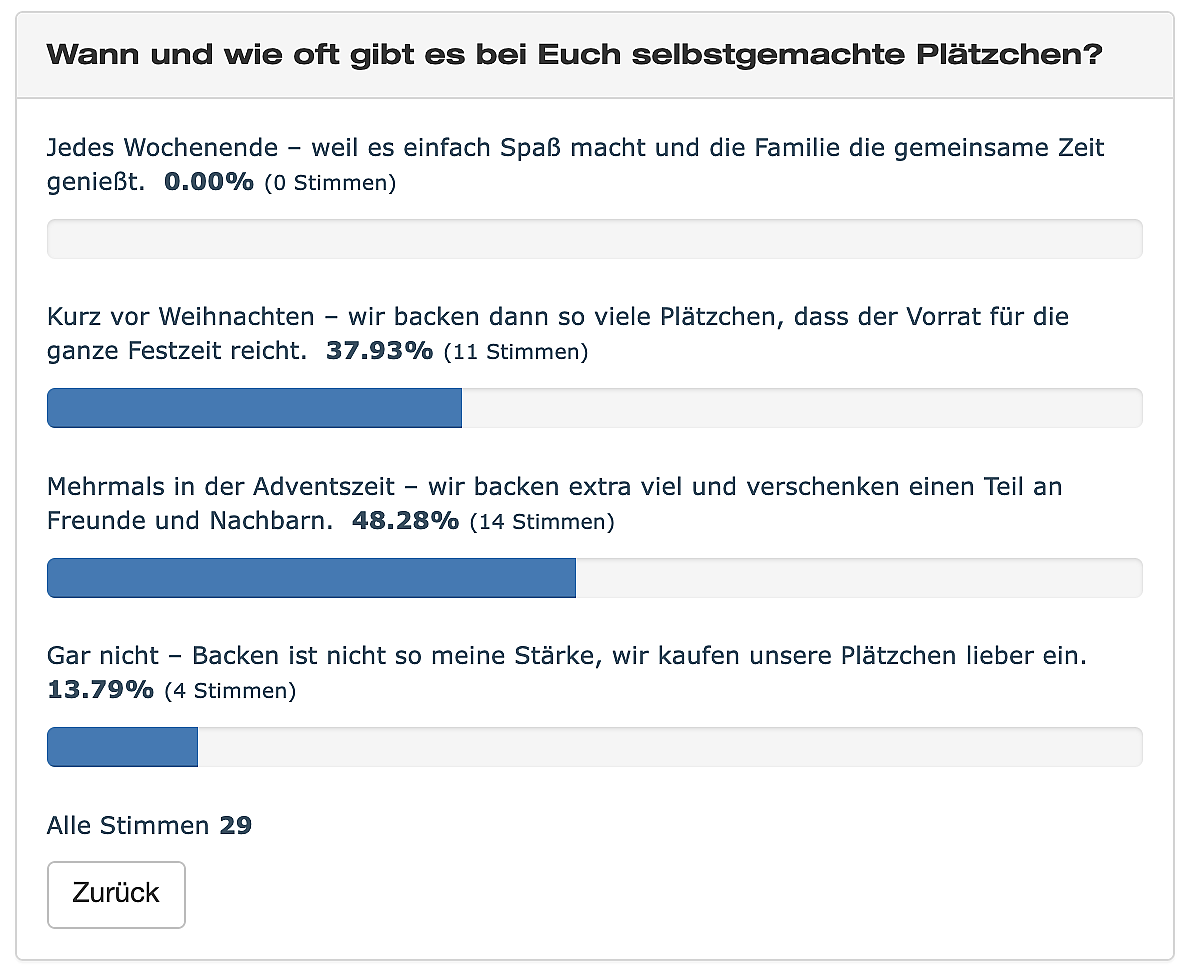
Task: Click the 13.79% result value
Action: 100,690
